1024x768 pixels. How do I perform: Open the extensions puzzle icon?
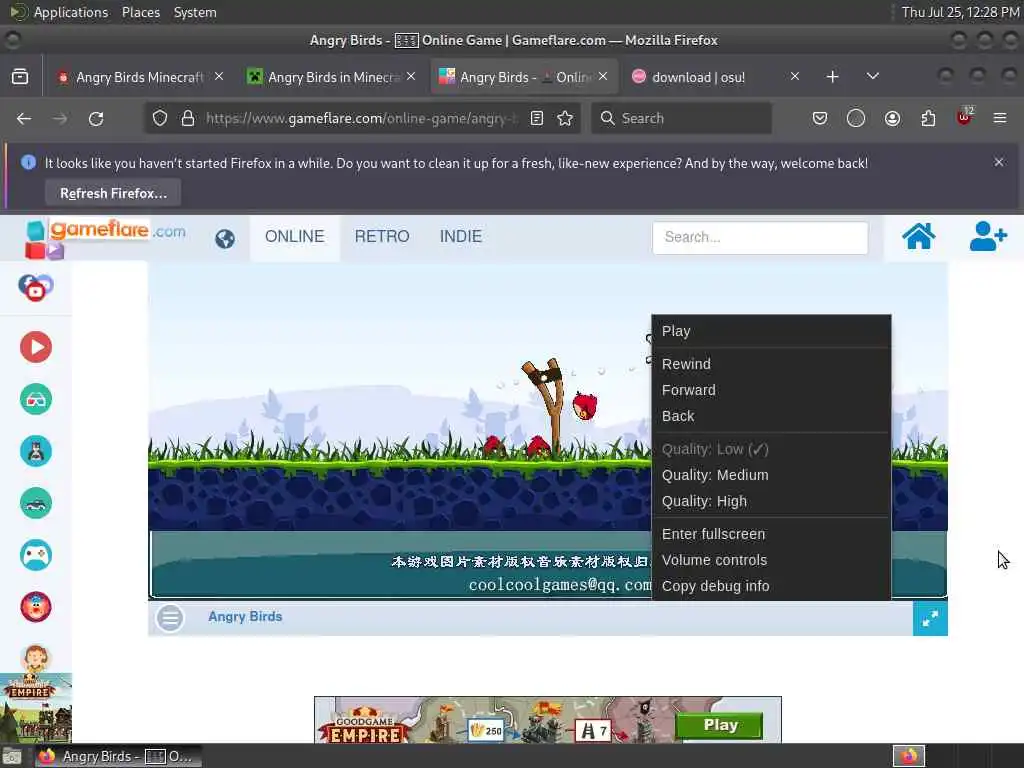[928, 118]
